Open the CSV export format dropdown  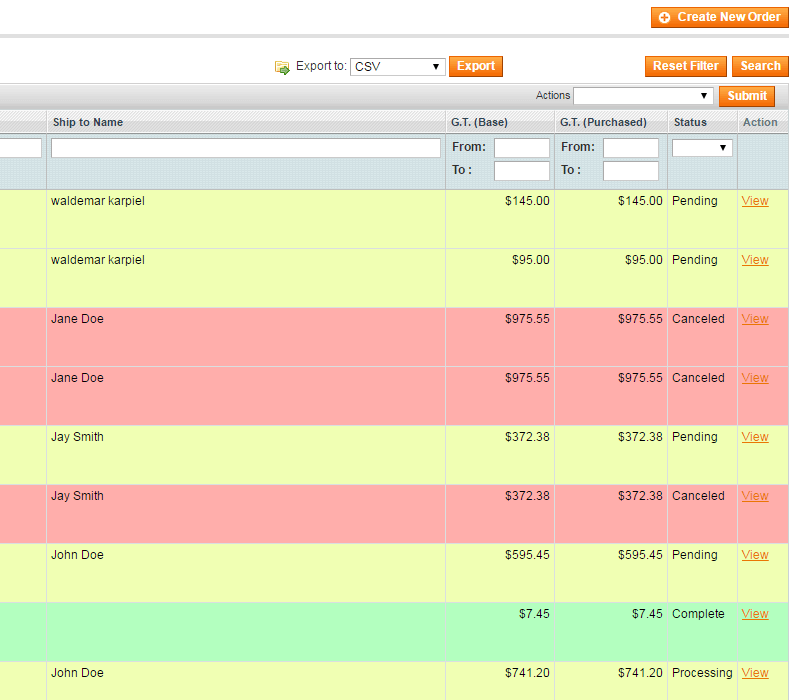397,67
